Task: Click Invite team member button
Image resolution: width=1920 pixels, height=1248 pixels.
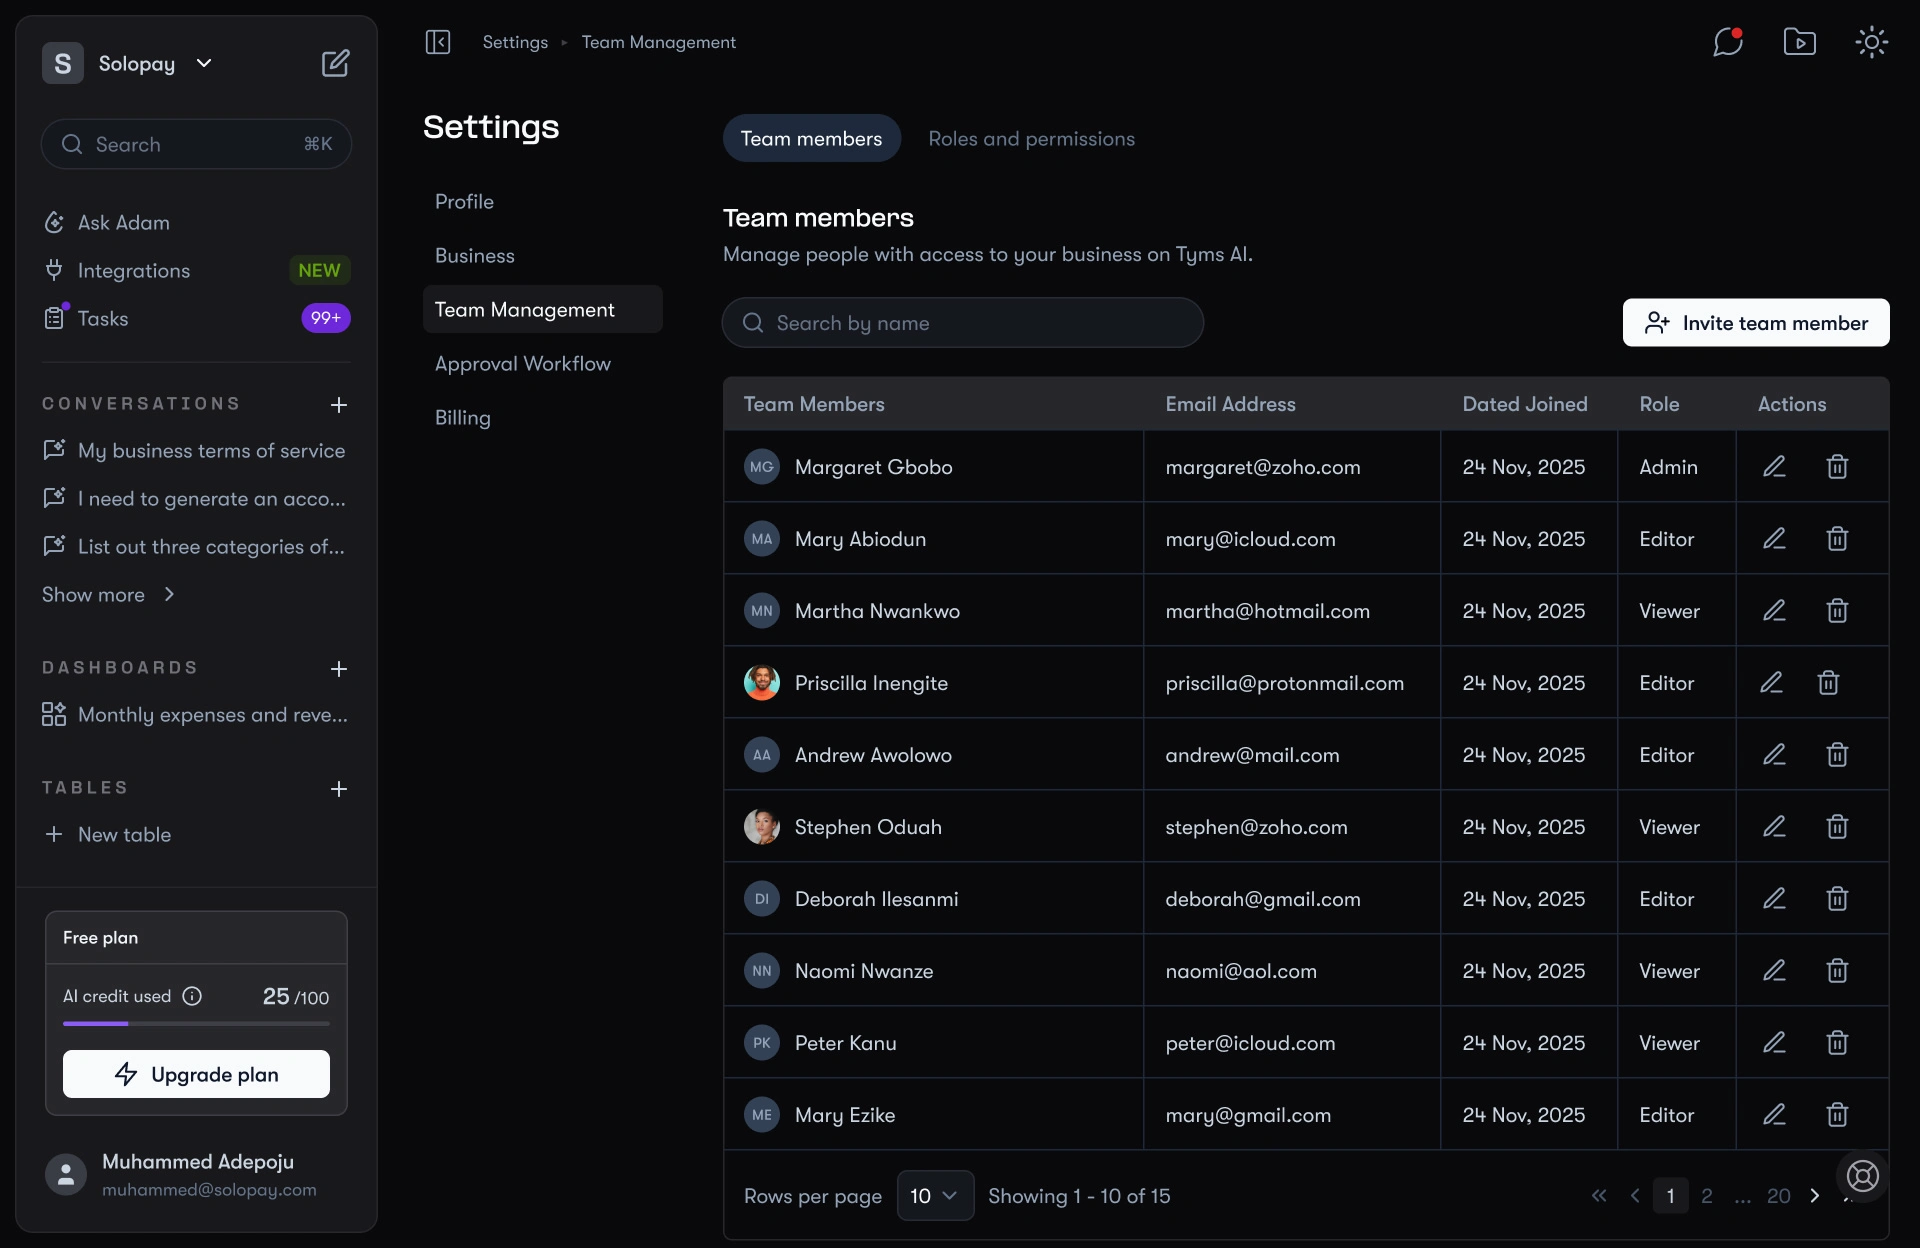Action: coord(1755,323)
